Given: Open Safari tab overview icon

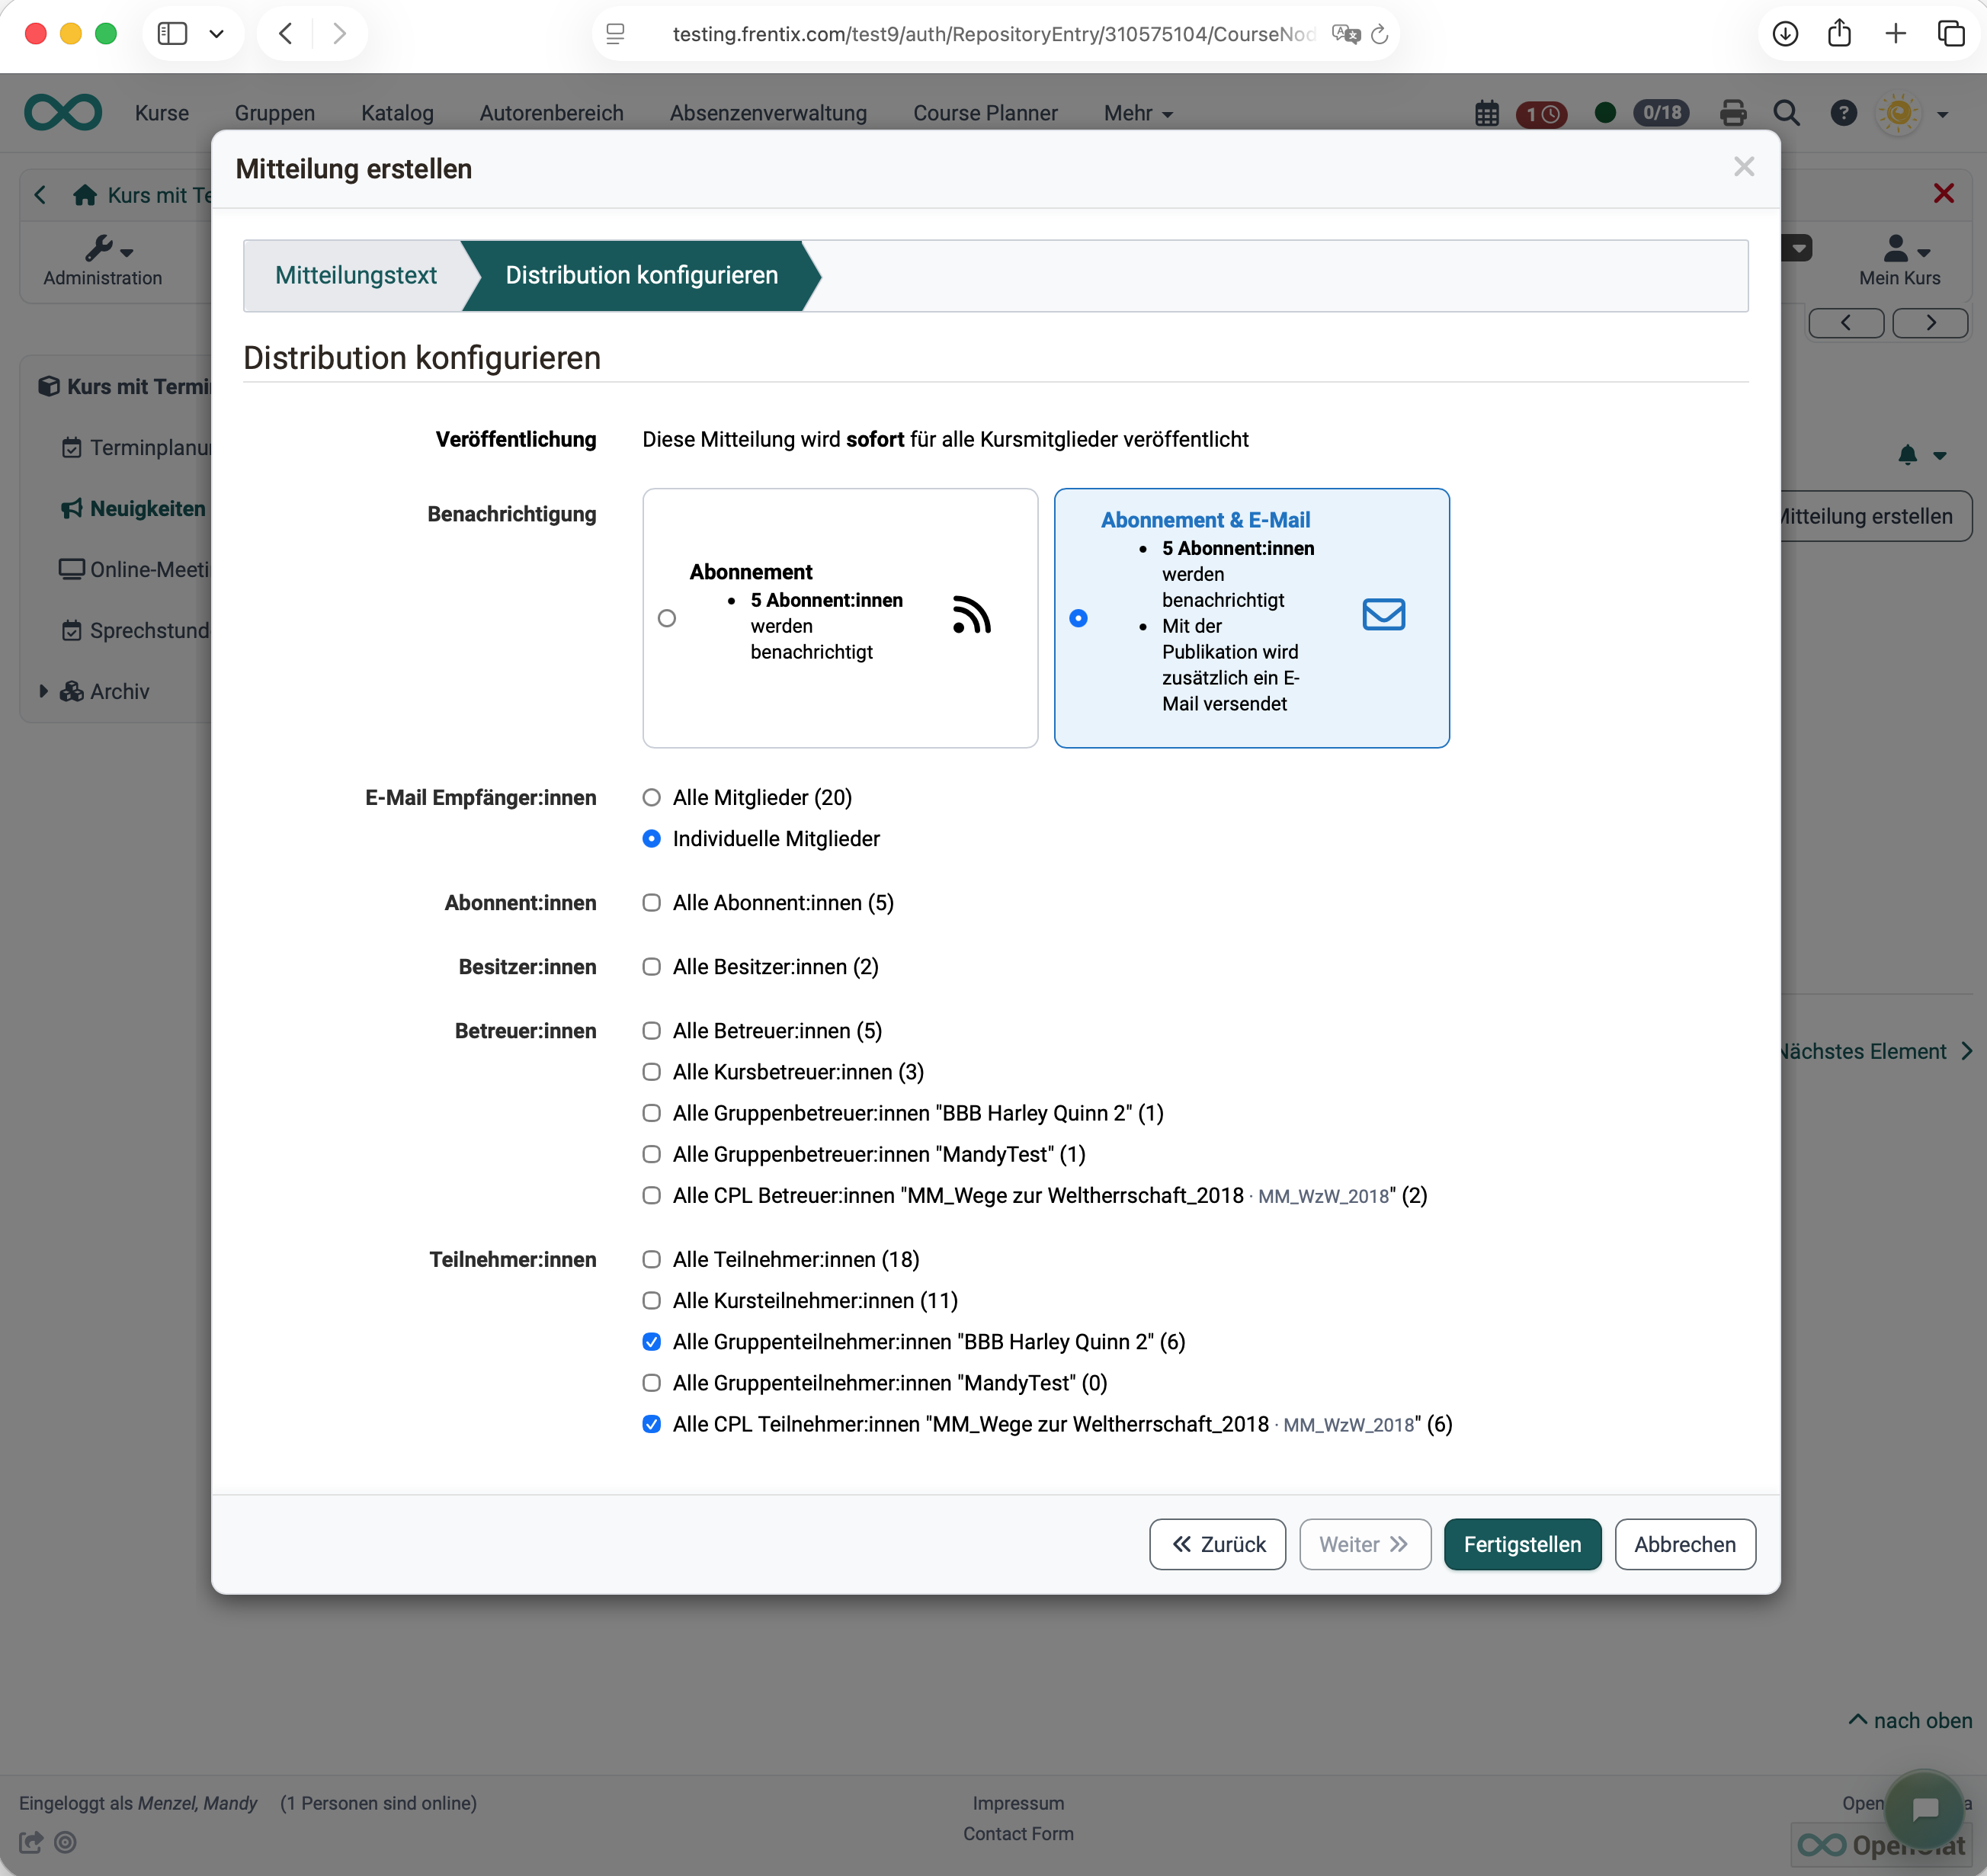Looking at the screenshot, I should pyautogui.click(x=1950, y=34).
